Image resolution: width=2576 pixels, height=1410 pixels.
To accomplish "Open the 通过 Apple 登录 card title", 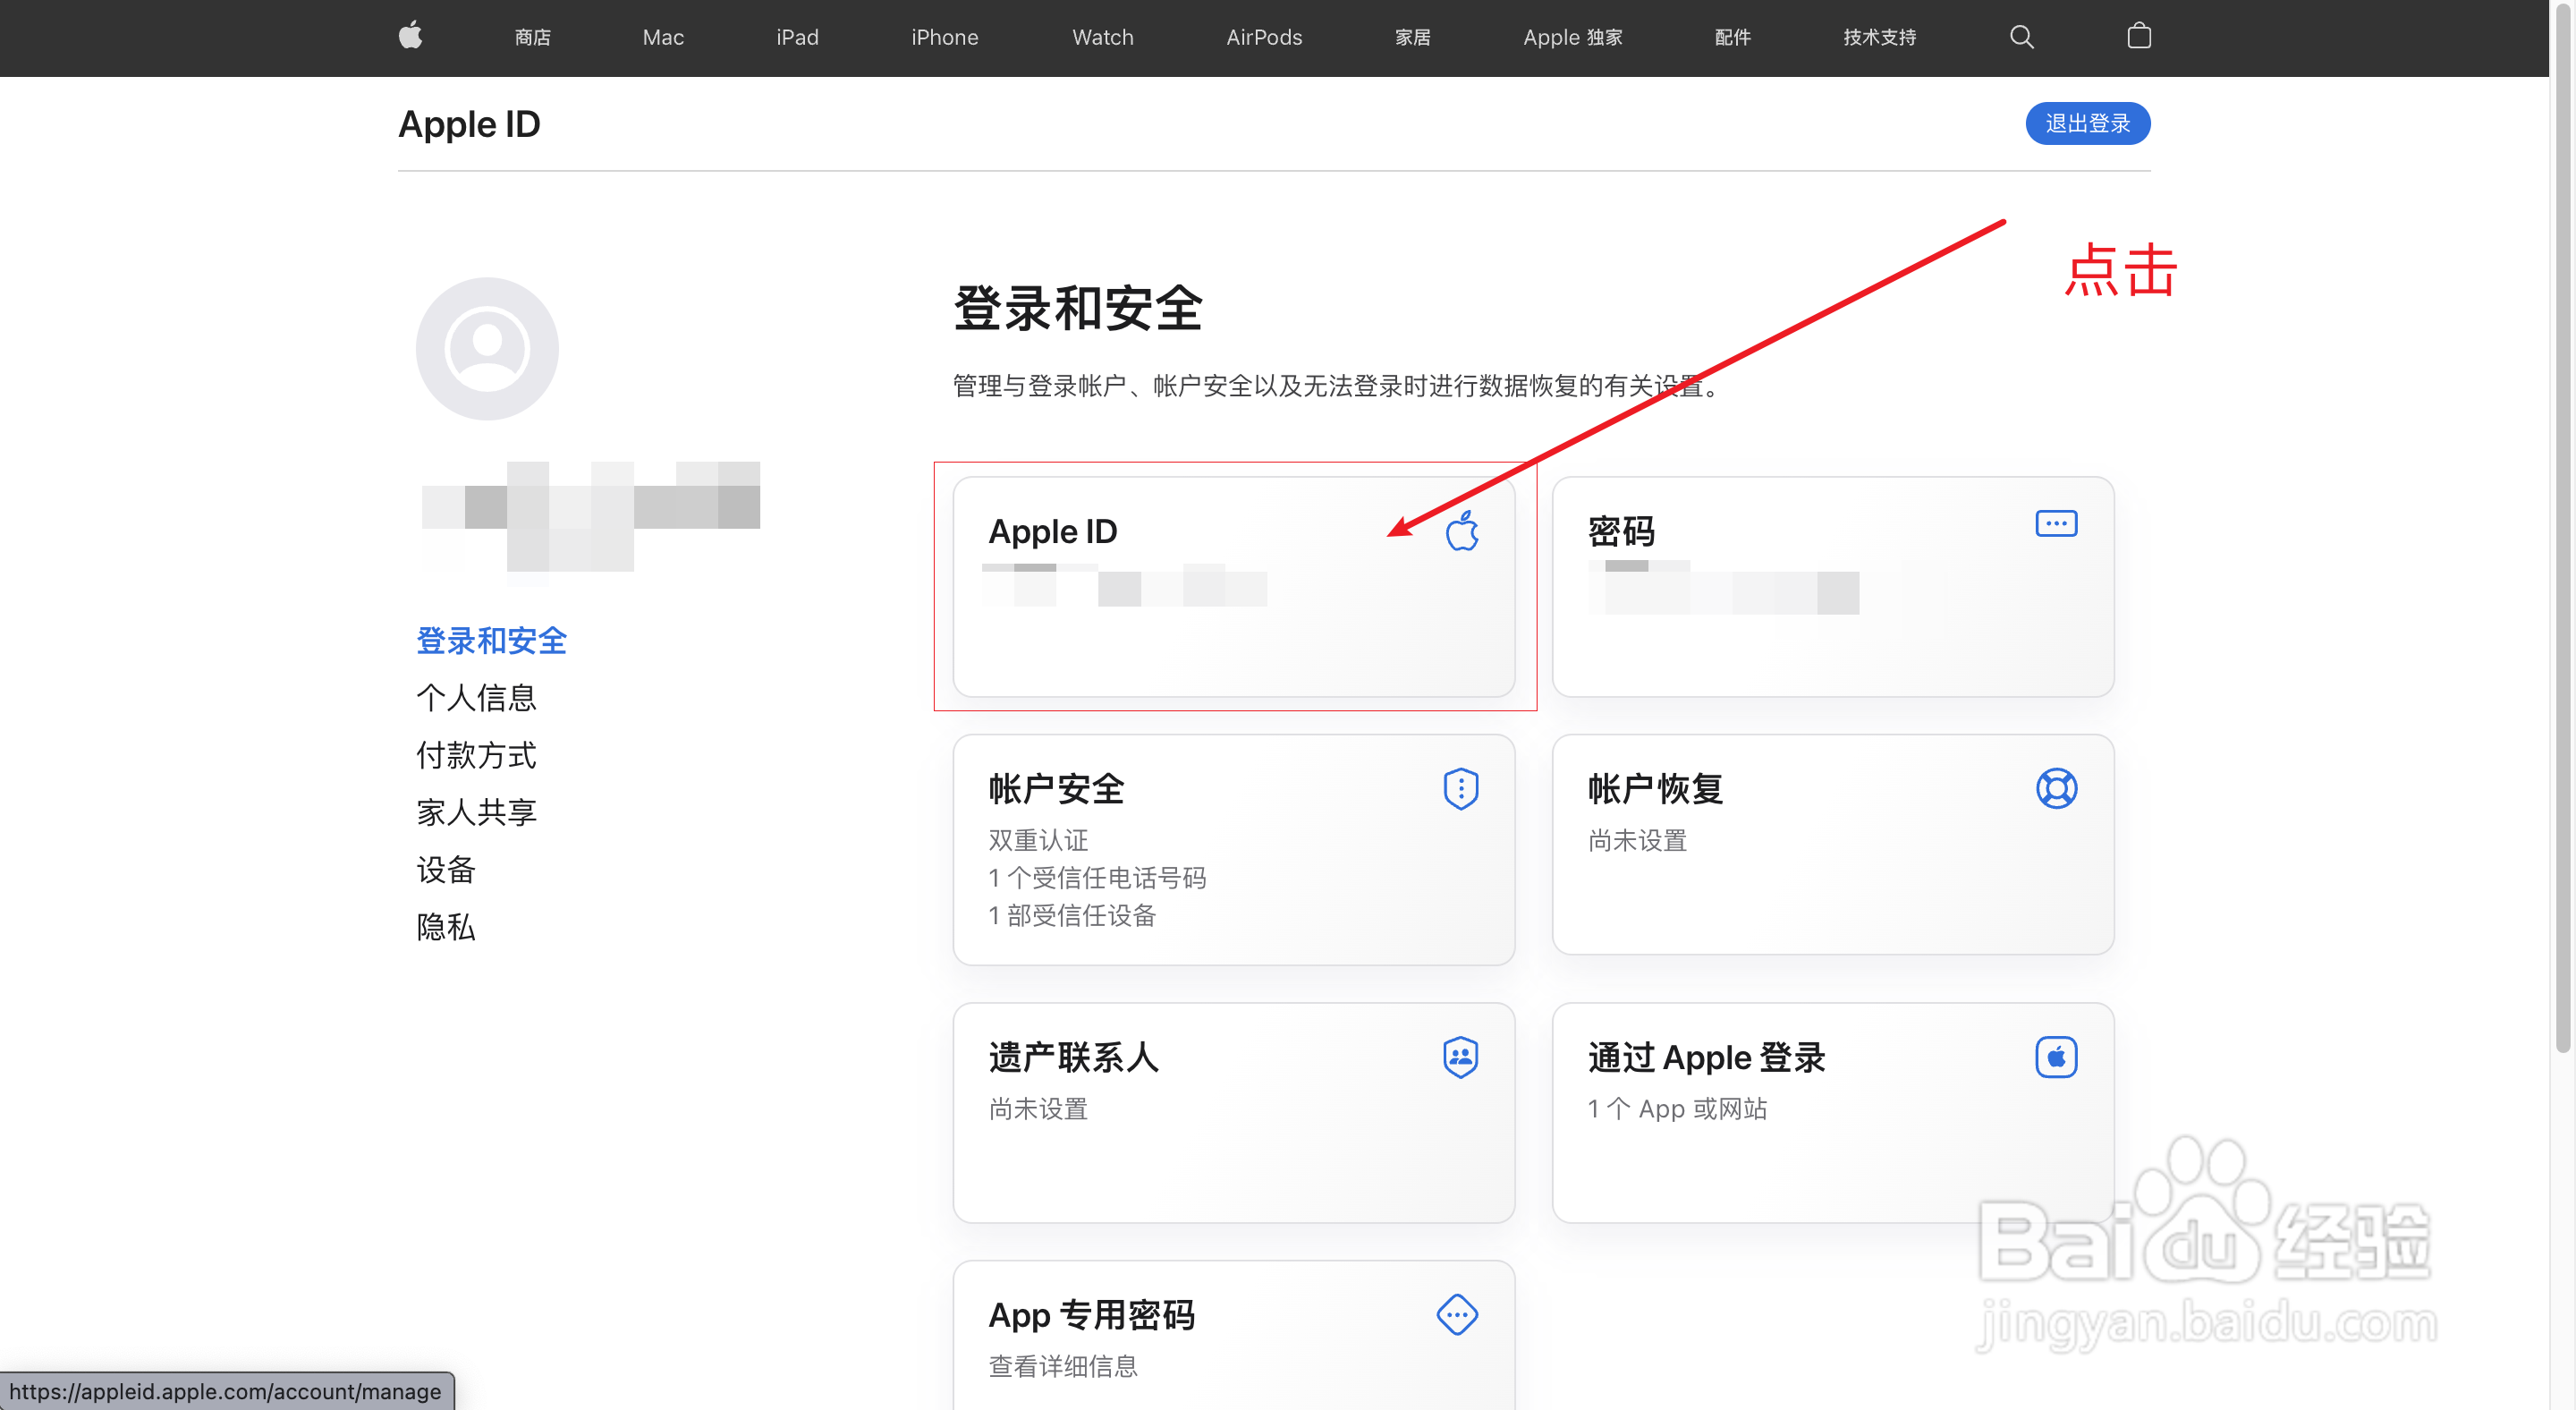I will pyautogui.click(x=1706, y=1057).
